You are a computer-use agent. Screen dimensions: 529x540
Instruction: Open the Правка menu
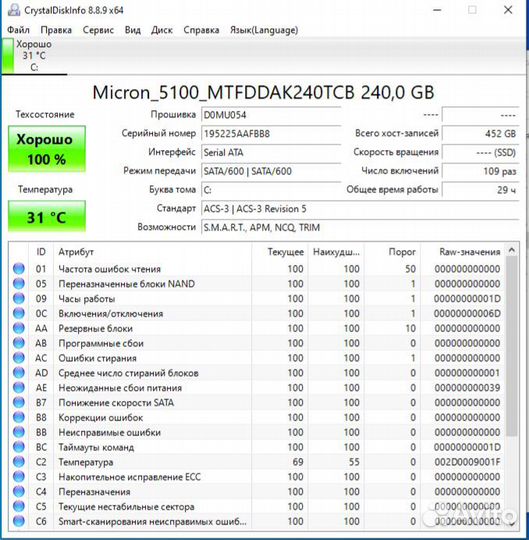pos(56,30)
